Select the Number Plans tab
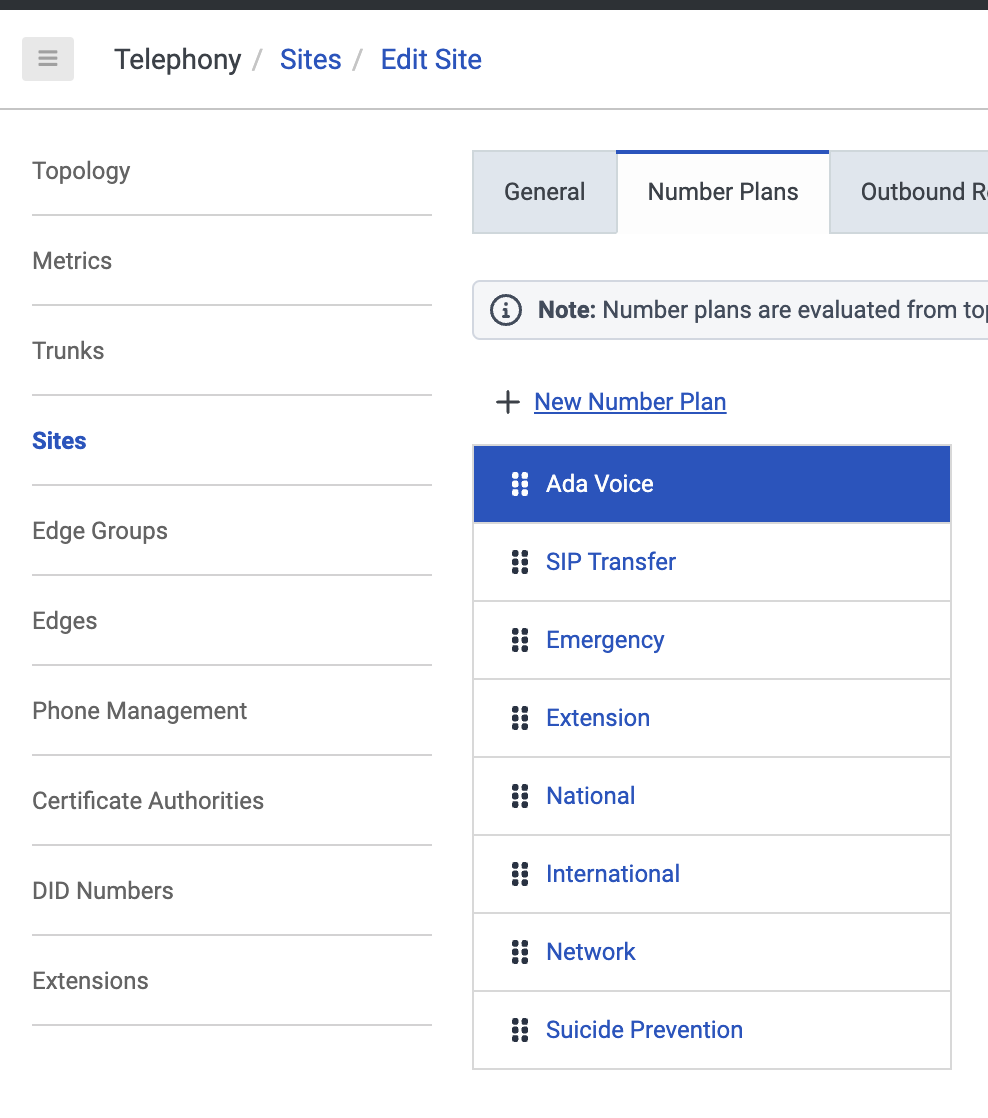 click(x=723, y=192)
